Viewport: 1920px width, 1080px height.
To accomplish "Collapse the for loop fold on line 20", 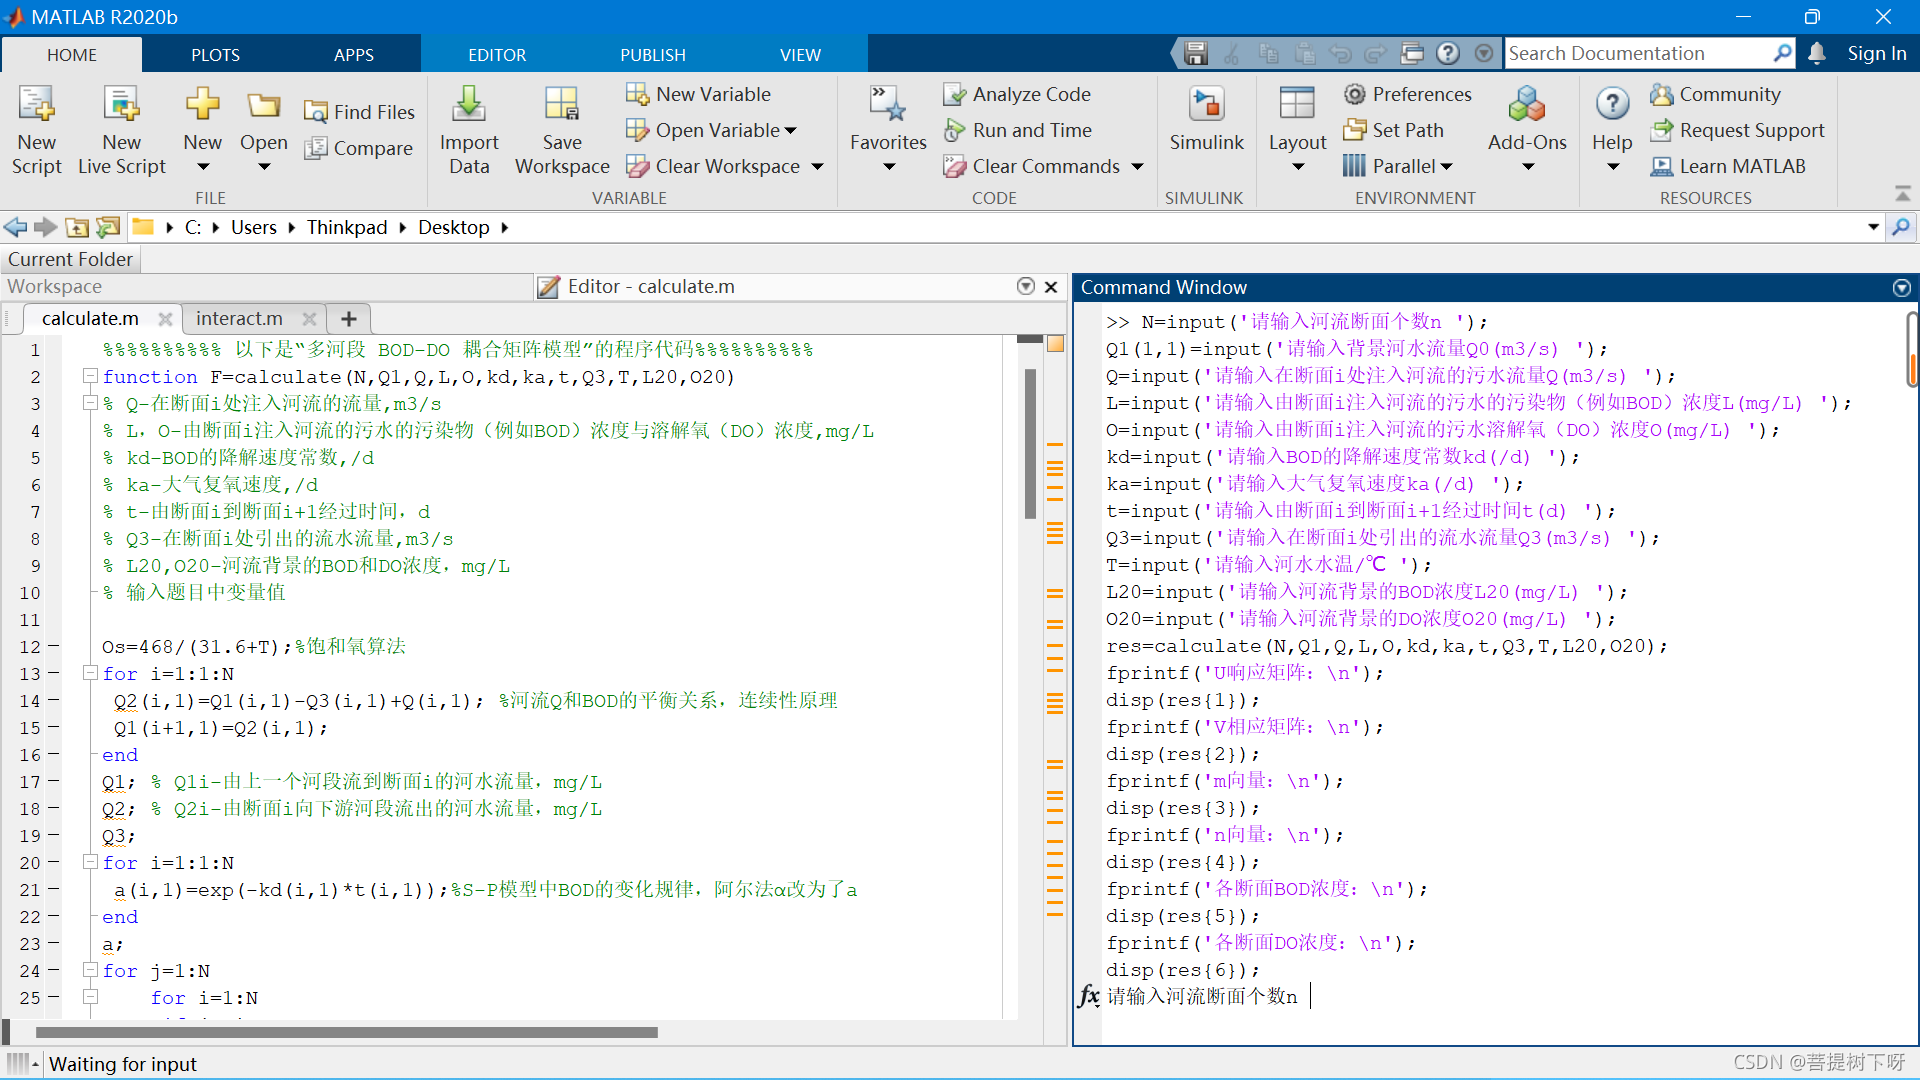I will coord(90,862).
